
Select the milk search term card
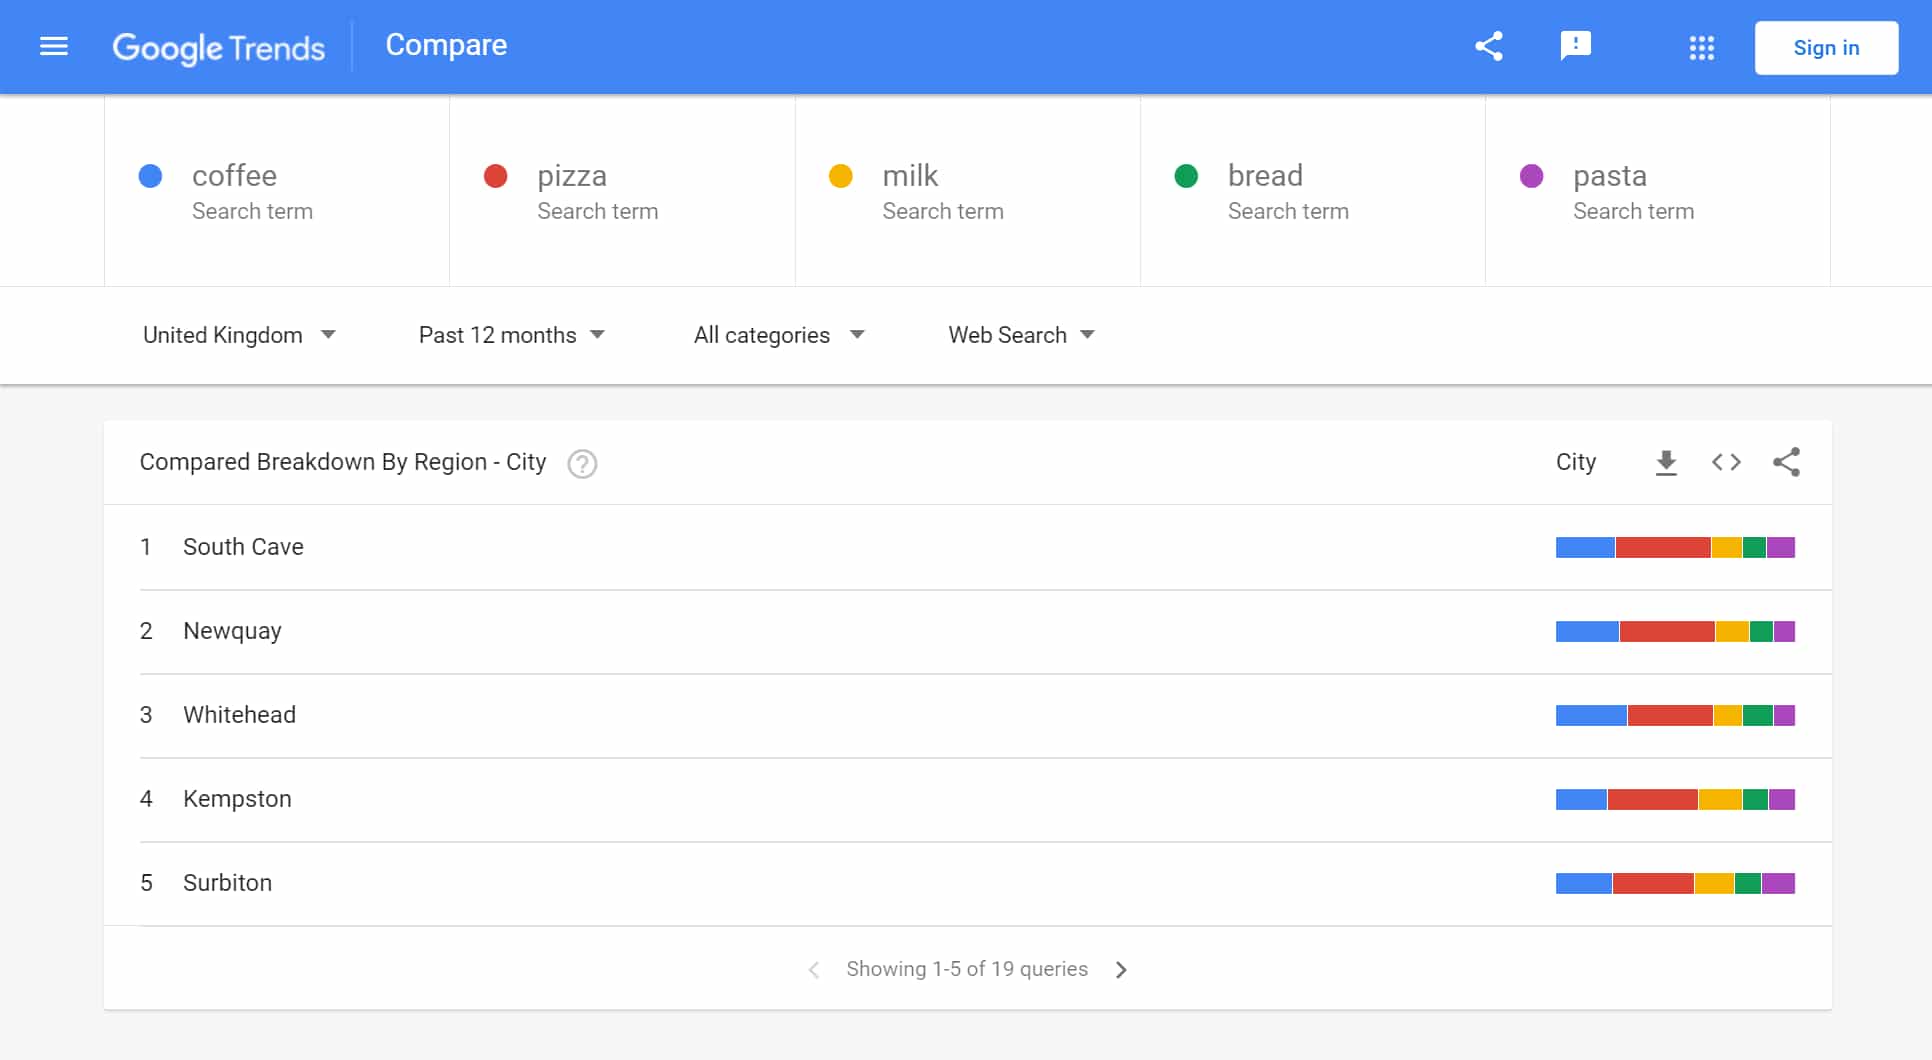tap(968, 191)
